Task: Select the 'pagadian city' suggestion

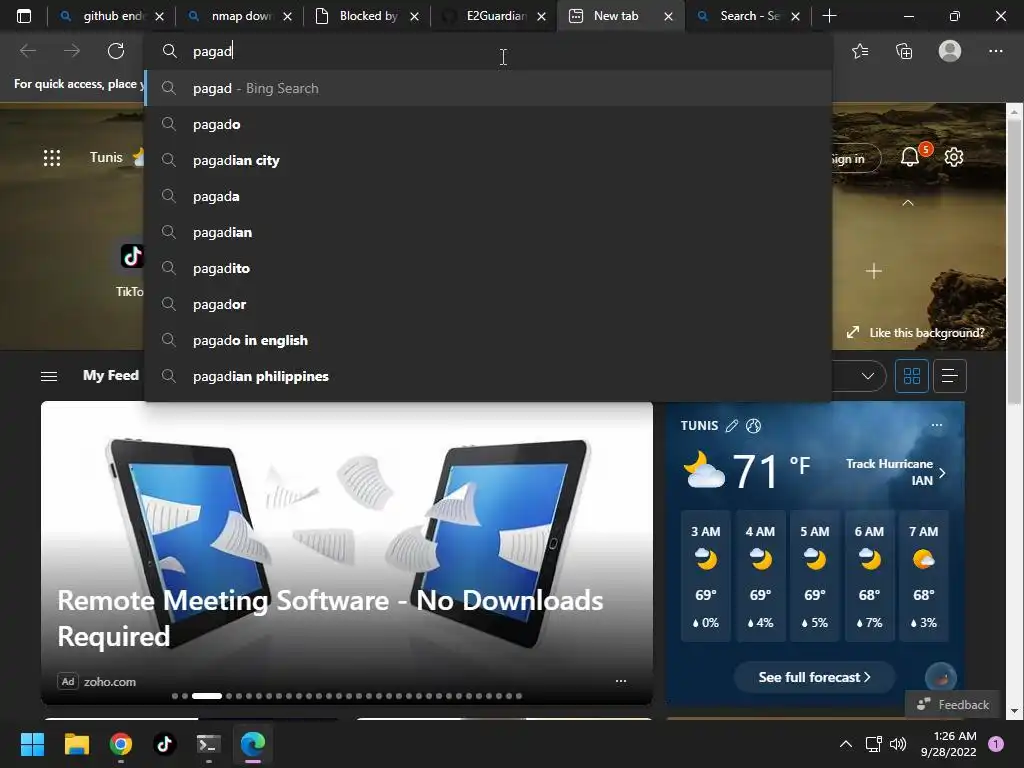Action: pyautogui.click(x=488, y=160)
